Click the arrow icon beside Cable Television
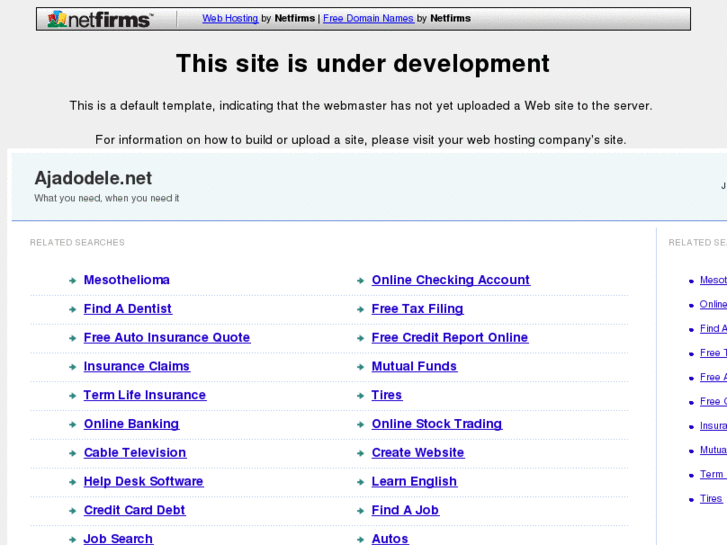 pyautogui.click(x=72, y=453)
